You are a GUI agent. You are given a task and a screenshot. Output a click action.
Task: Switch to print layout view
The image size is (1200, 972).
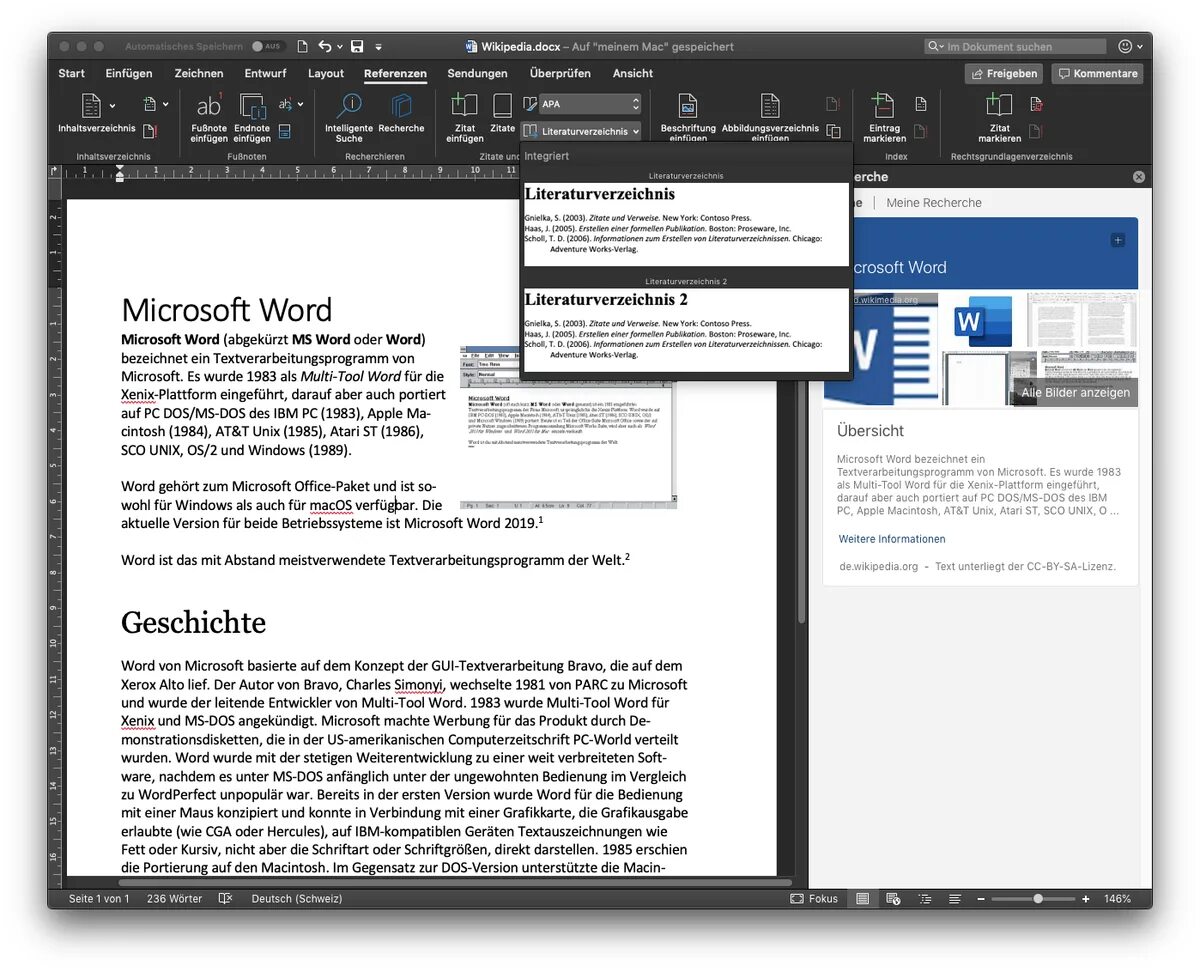tap(862, 899)
